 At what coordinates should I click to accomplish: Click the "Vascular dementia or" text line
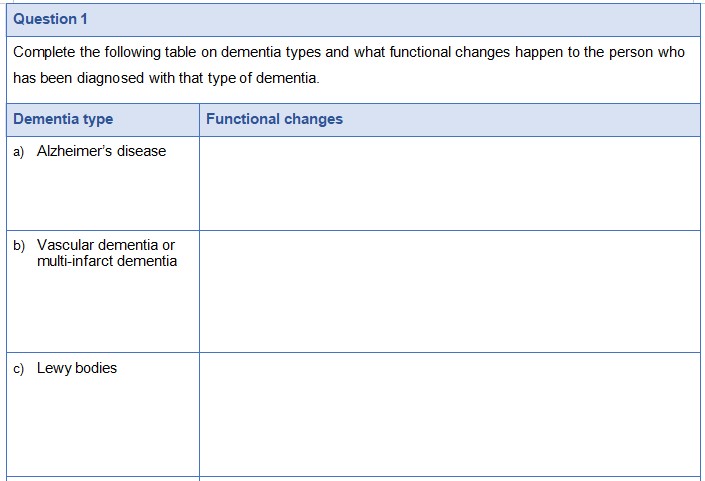pyautogui.click(x=105, y=245)
